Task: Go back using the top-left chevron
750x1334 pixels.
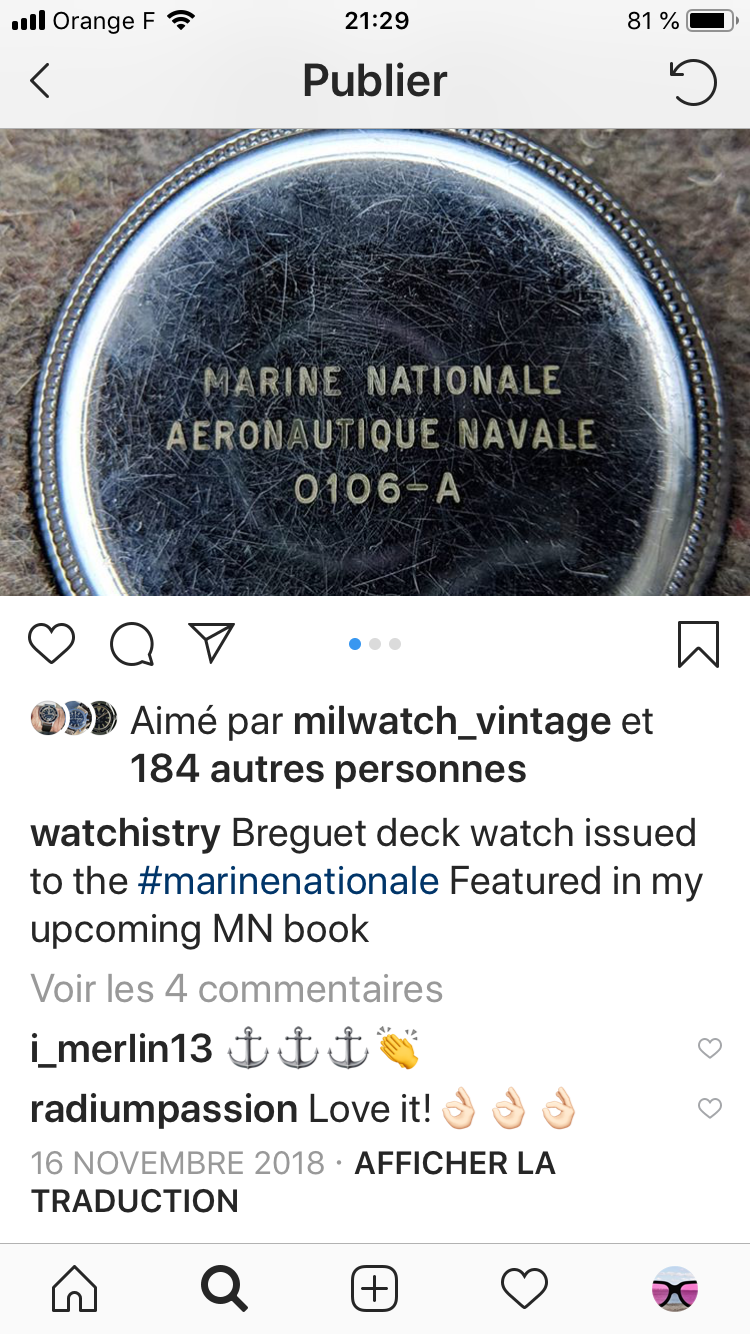Action: [x=40, y=81]
